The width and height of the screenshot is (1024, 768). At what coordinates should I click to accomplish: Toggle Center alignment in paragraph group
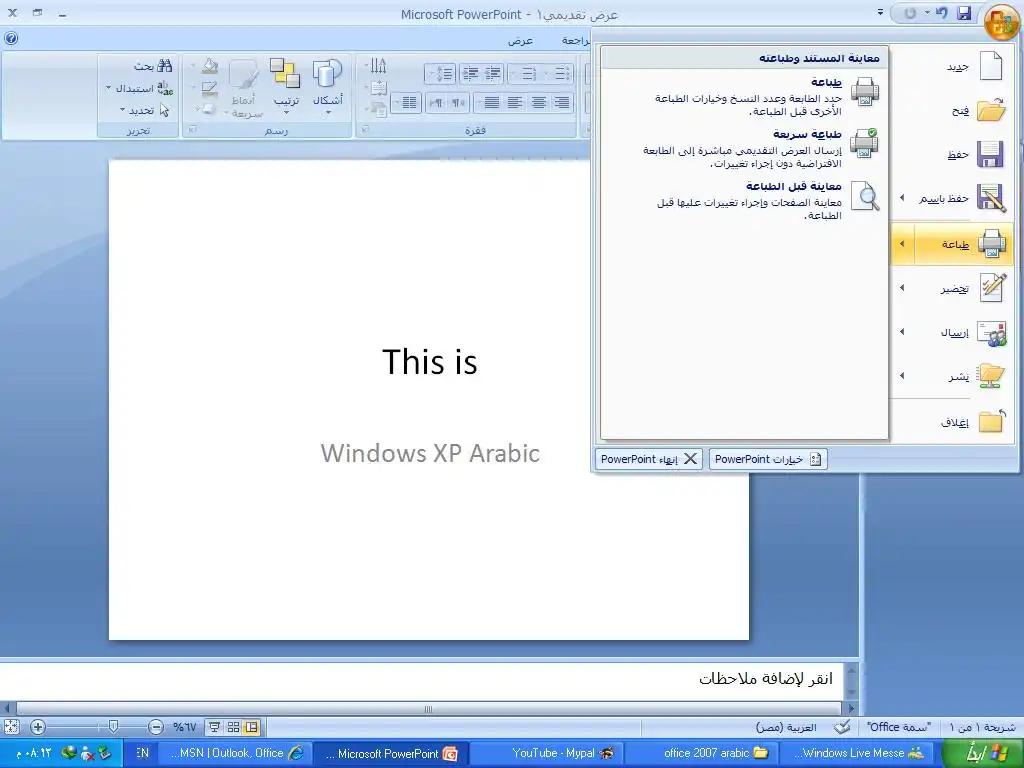click(x=539, y=103)
